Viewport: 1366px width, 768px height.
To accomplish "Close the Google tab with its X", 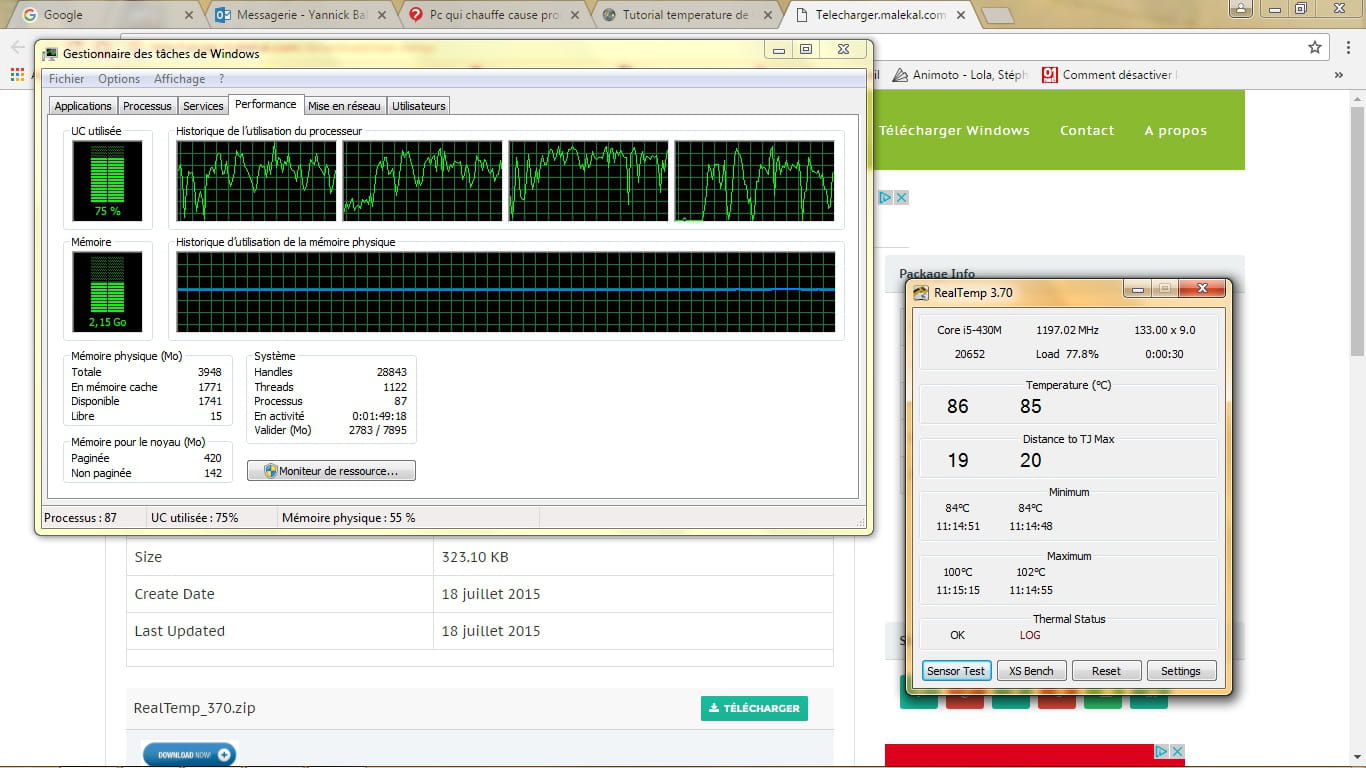I will coord(190,15).
